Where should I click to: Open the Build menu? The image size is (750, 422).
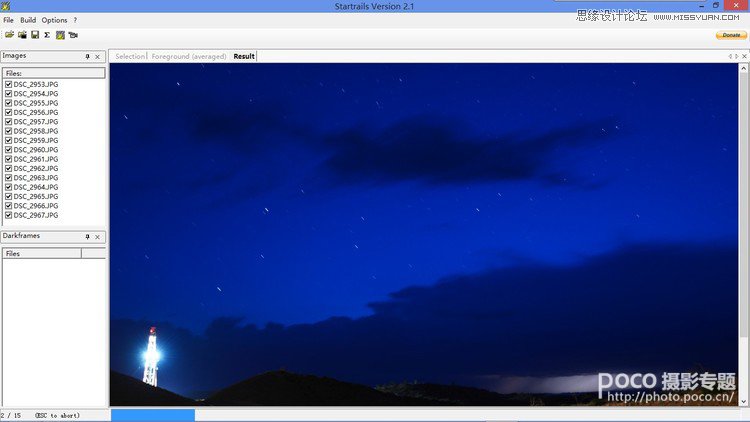coord(28,20)
